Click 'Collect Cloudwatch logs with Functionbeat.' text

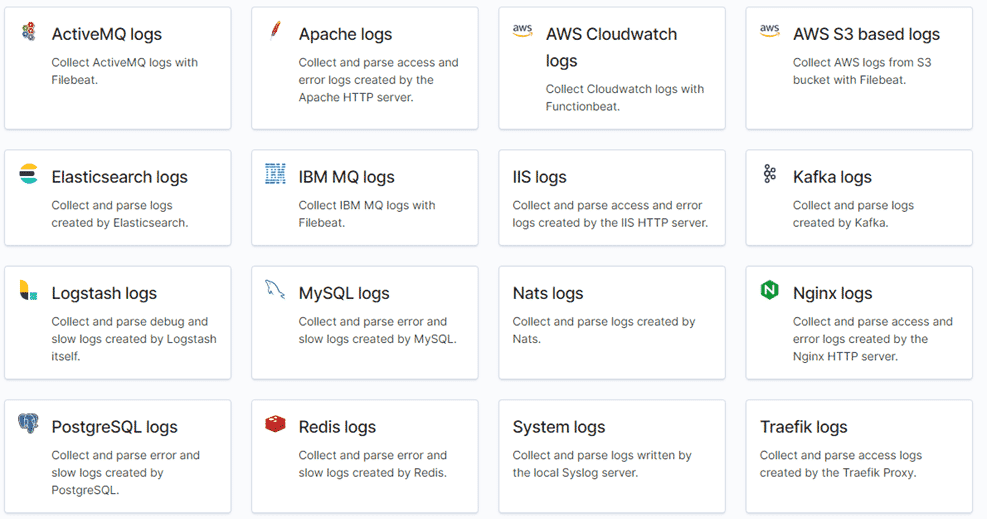pyautogui.click(x=624, y=98)
